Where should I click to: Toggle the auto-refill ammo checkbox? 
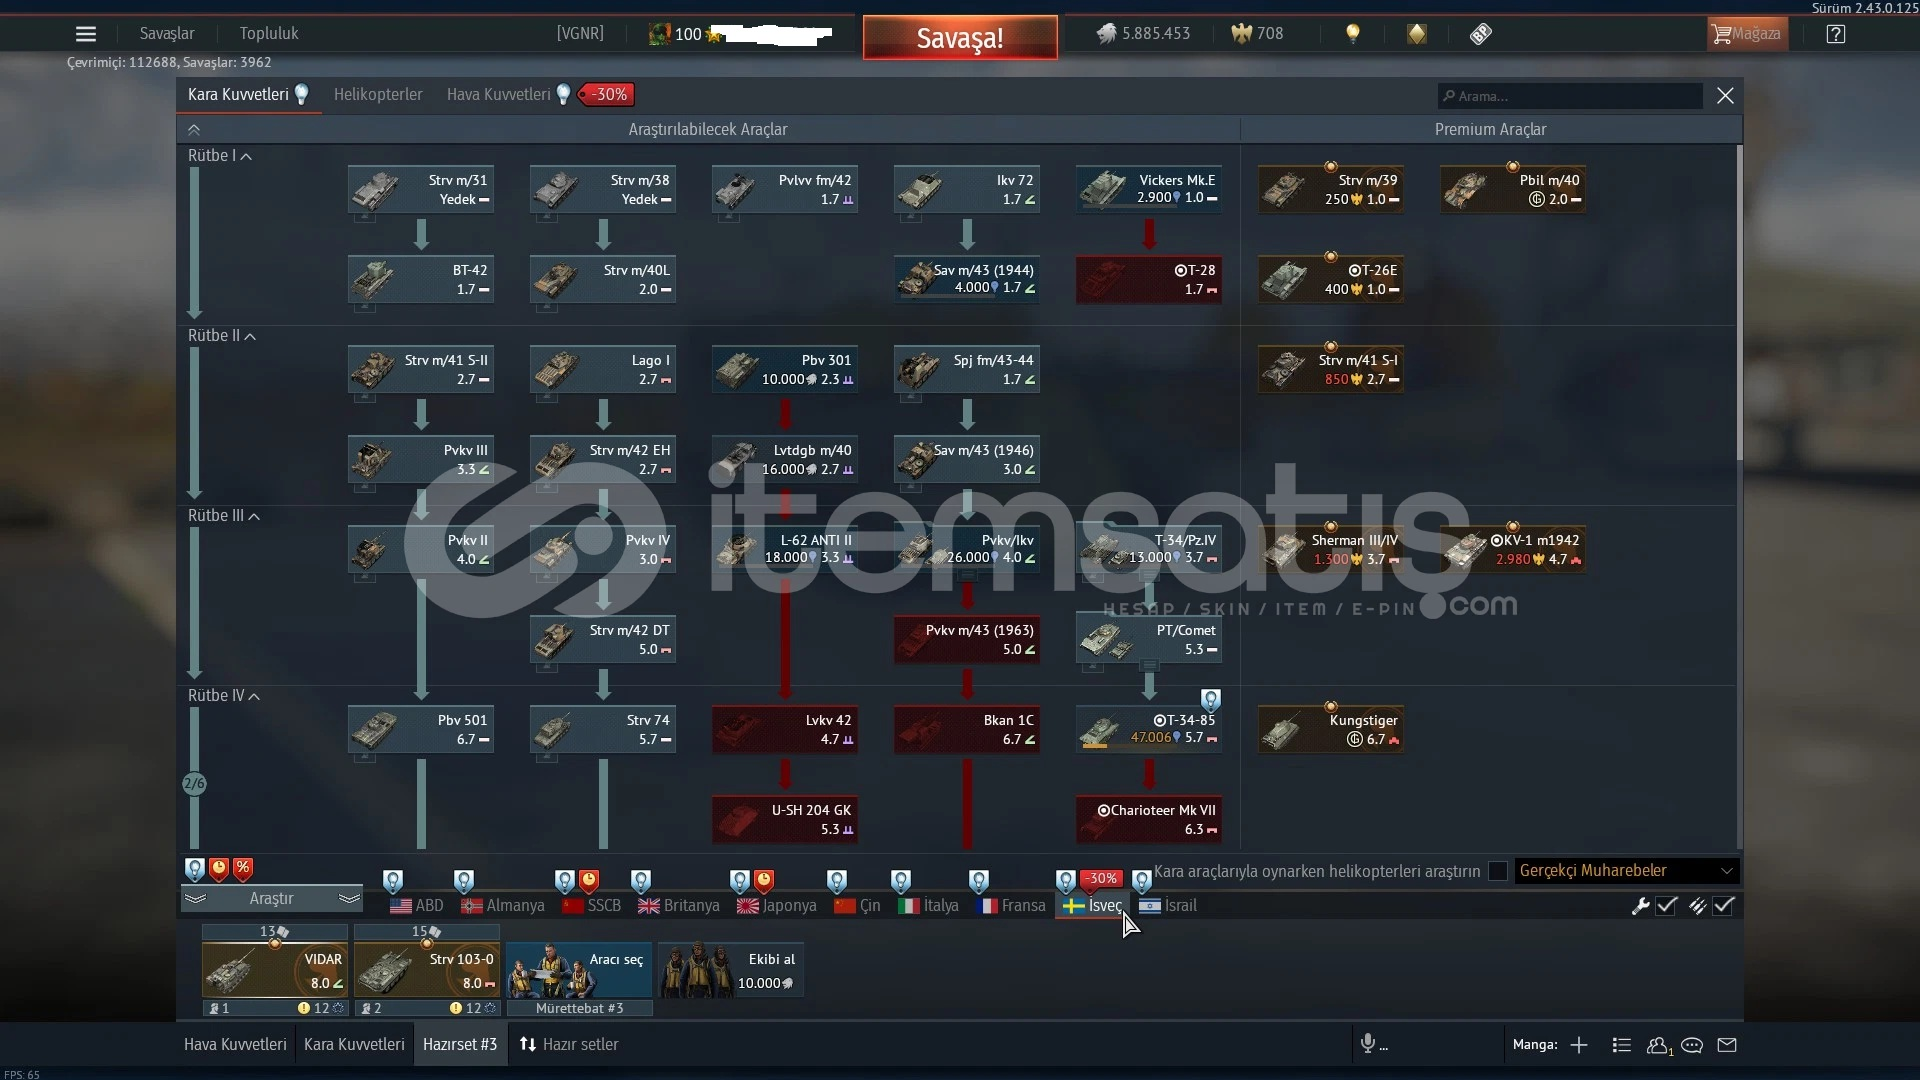[x=1723, y=906]
